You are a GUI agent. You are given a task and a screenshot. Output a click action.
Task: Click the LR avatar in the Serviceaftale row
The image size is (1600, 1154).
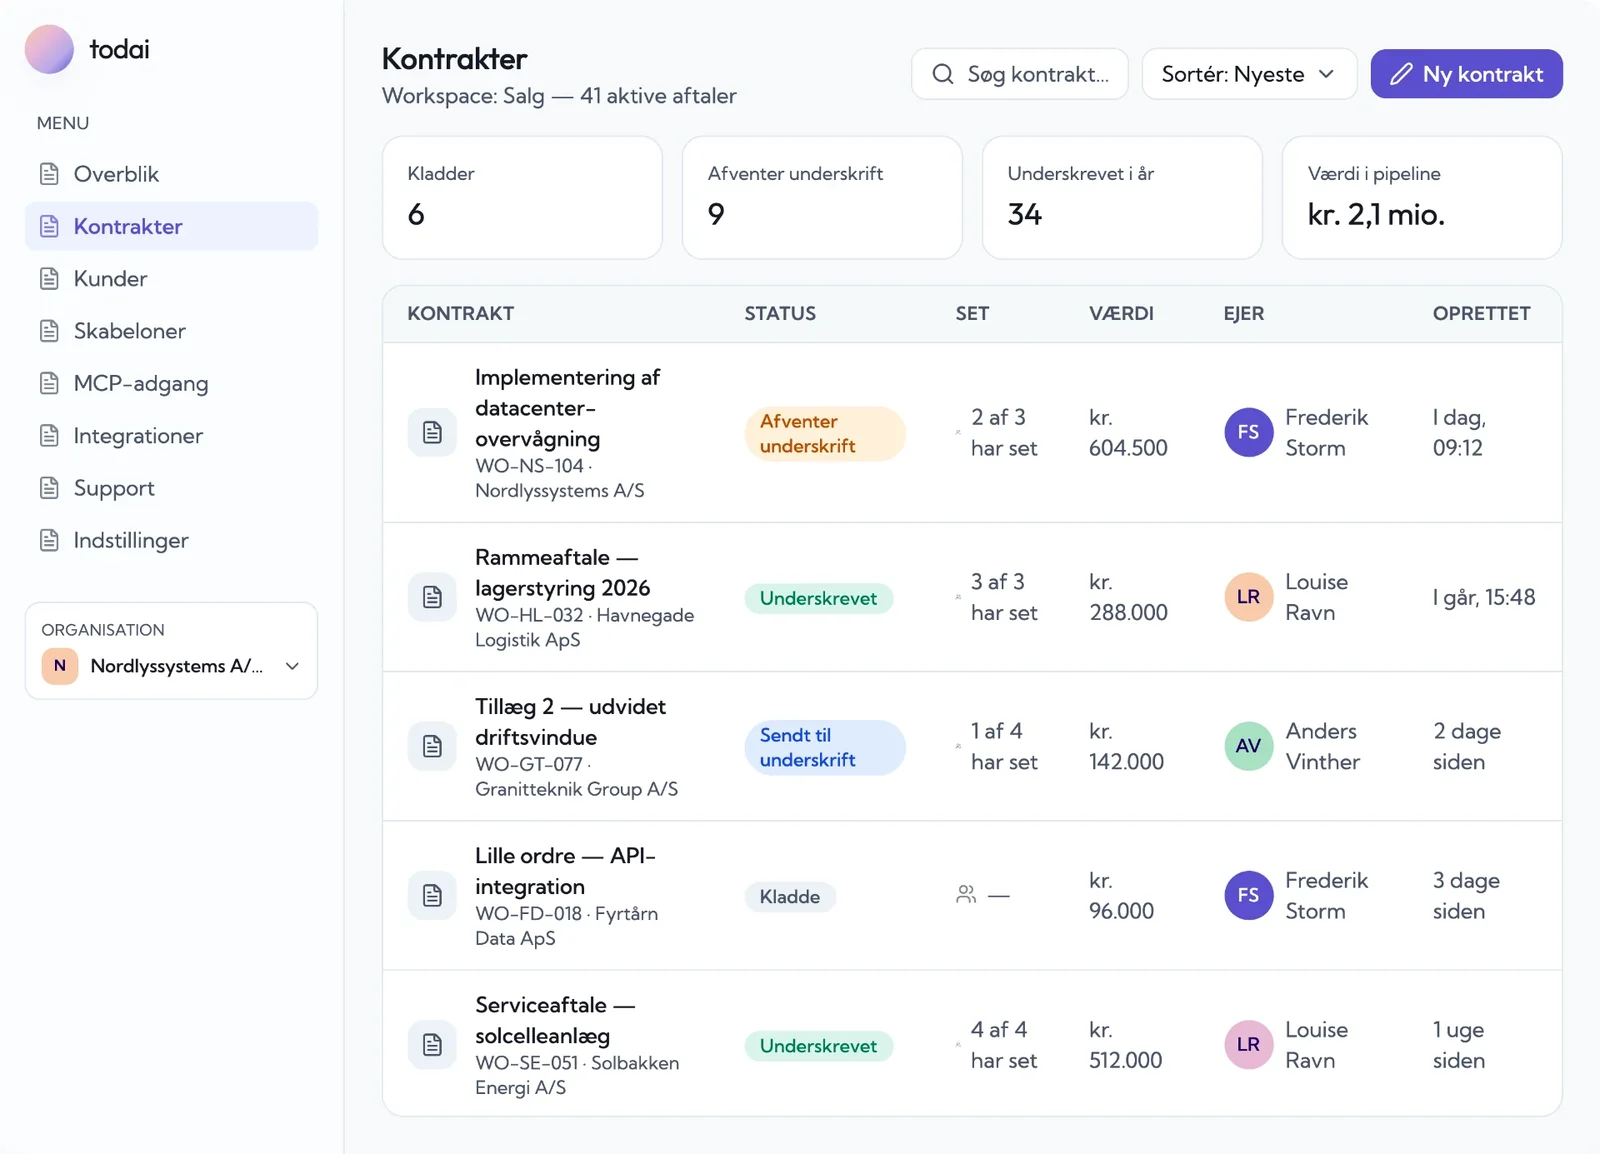coord(1248,1045)
